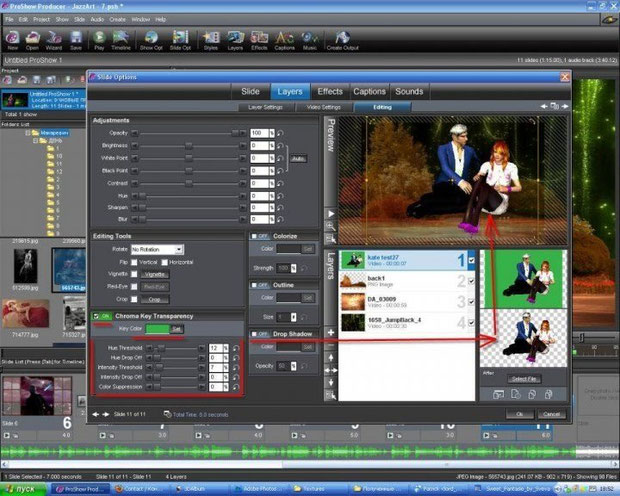This screenshot has width=620, height=496.
Task: Go to next slide arrow in dialog footer
Action: point(105,414)
